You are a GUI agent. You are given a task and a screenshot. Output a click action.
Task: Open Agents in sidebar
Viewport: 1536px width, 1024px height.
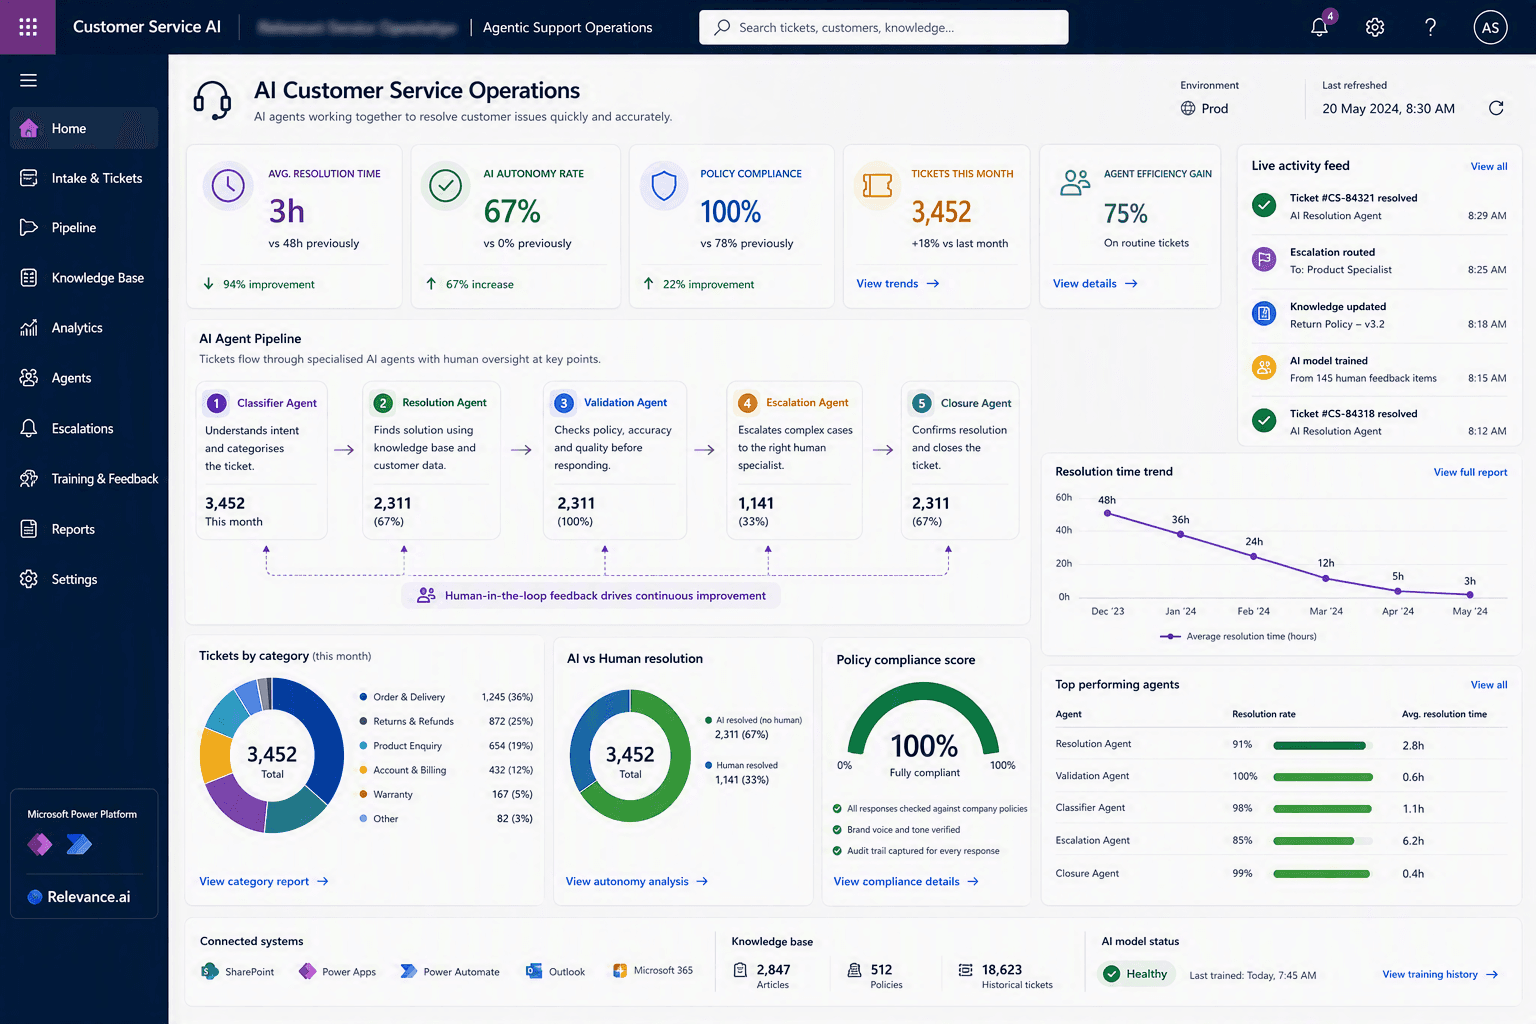pos(84,378)
